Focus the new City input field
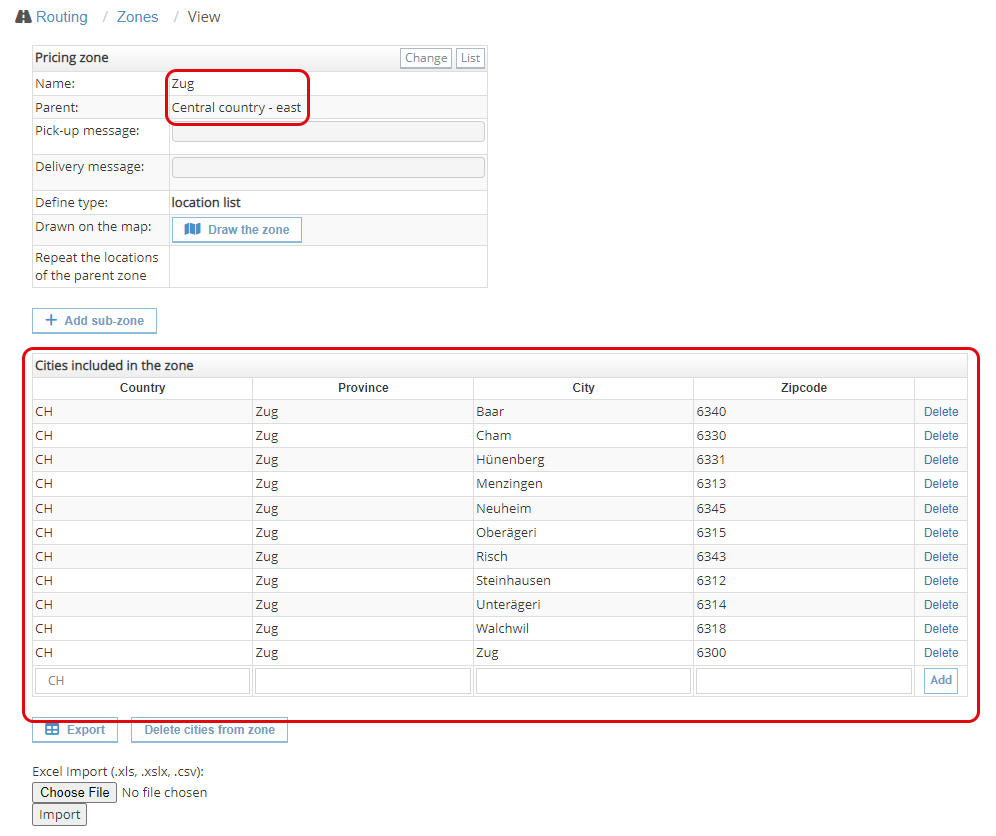The image size is (996, 836). 583,681
